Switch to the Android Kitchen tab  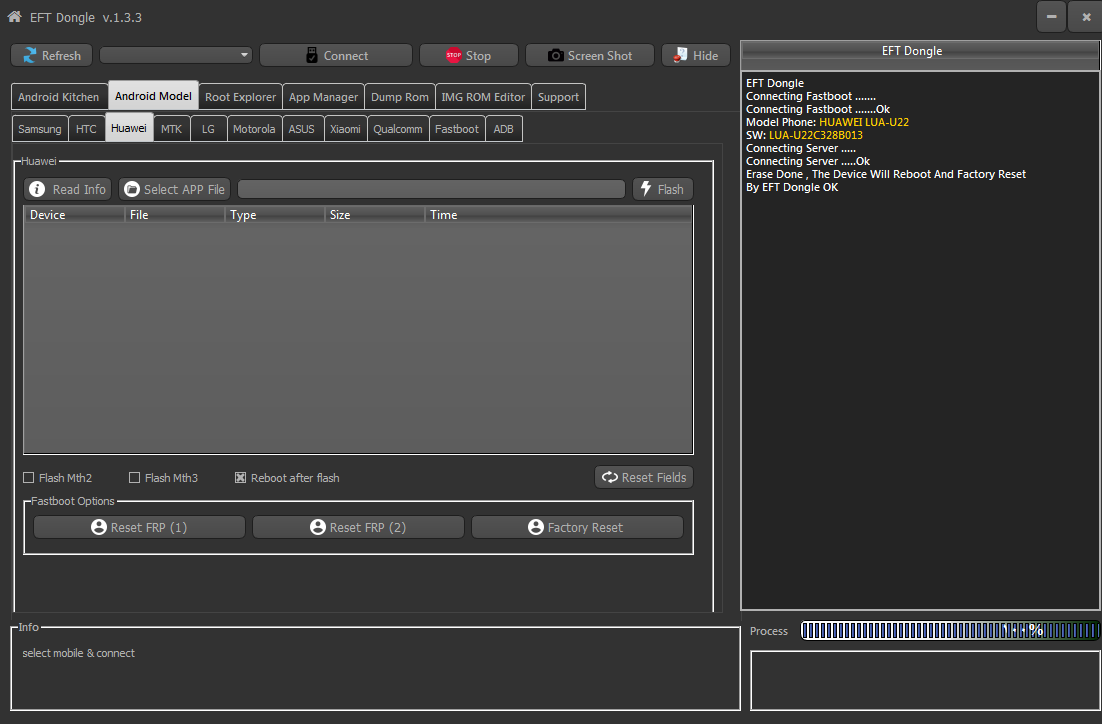[59, 97]
